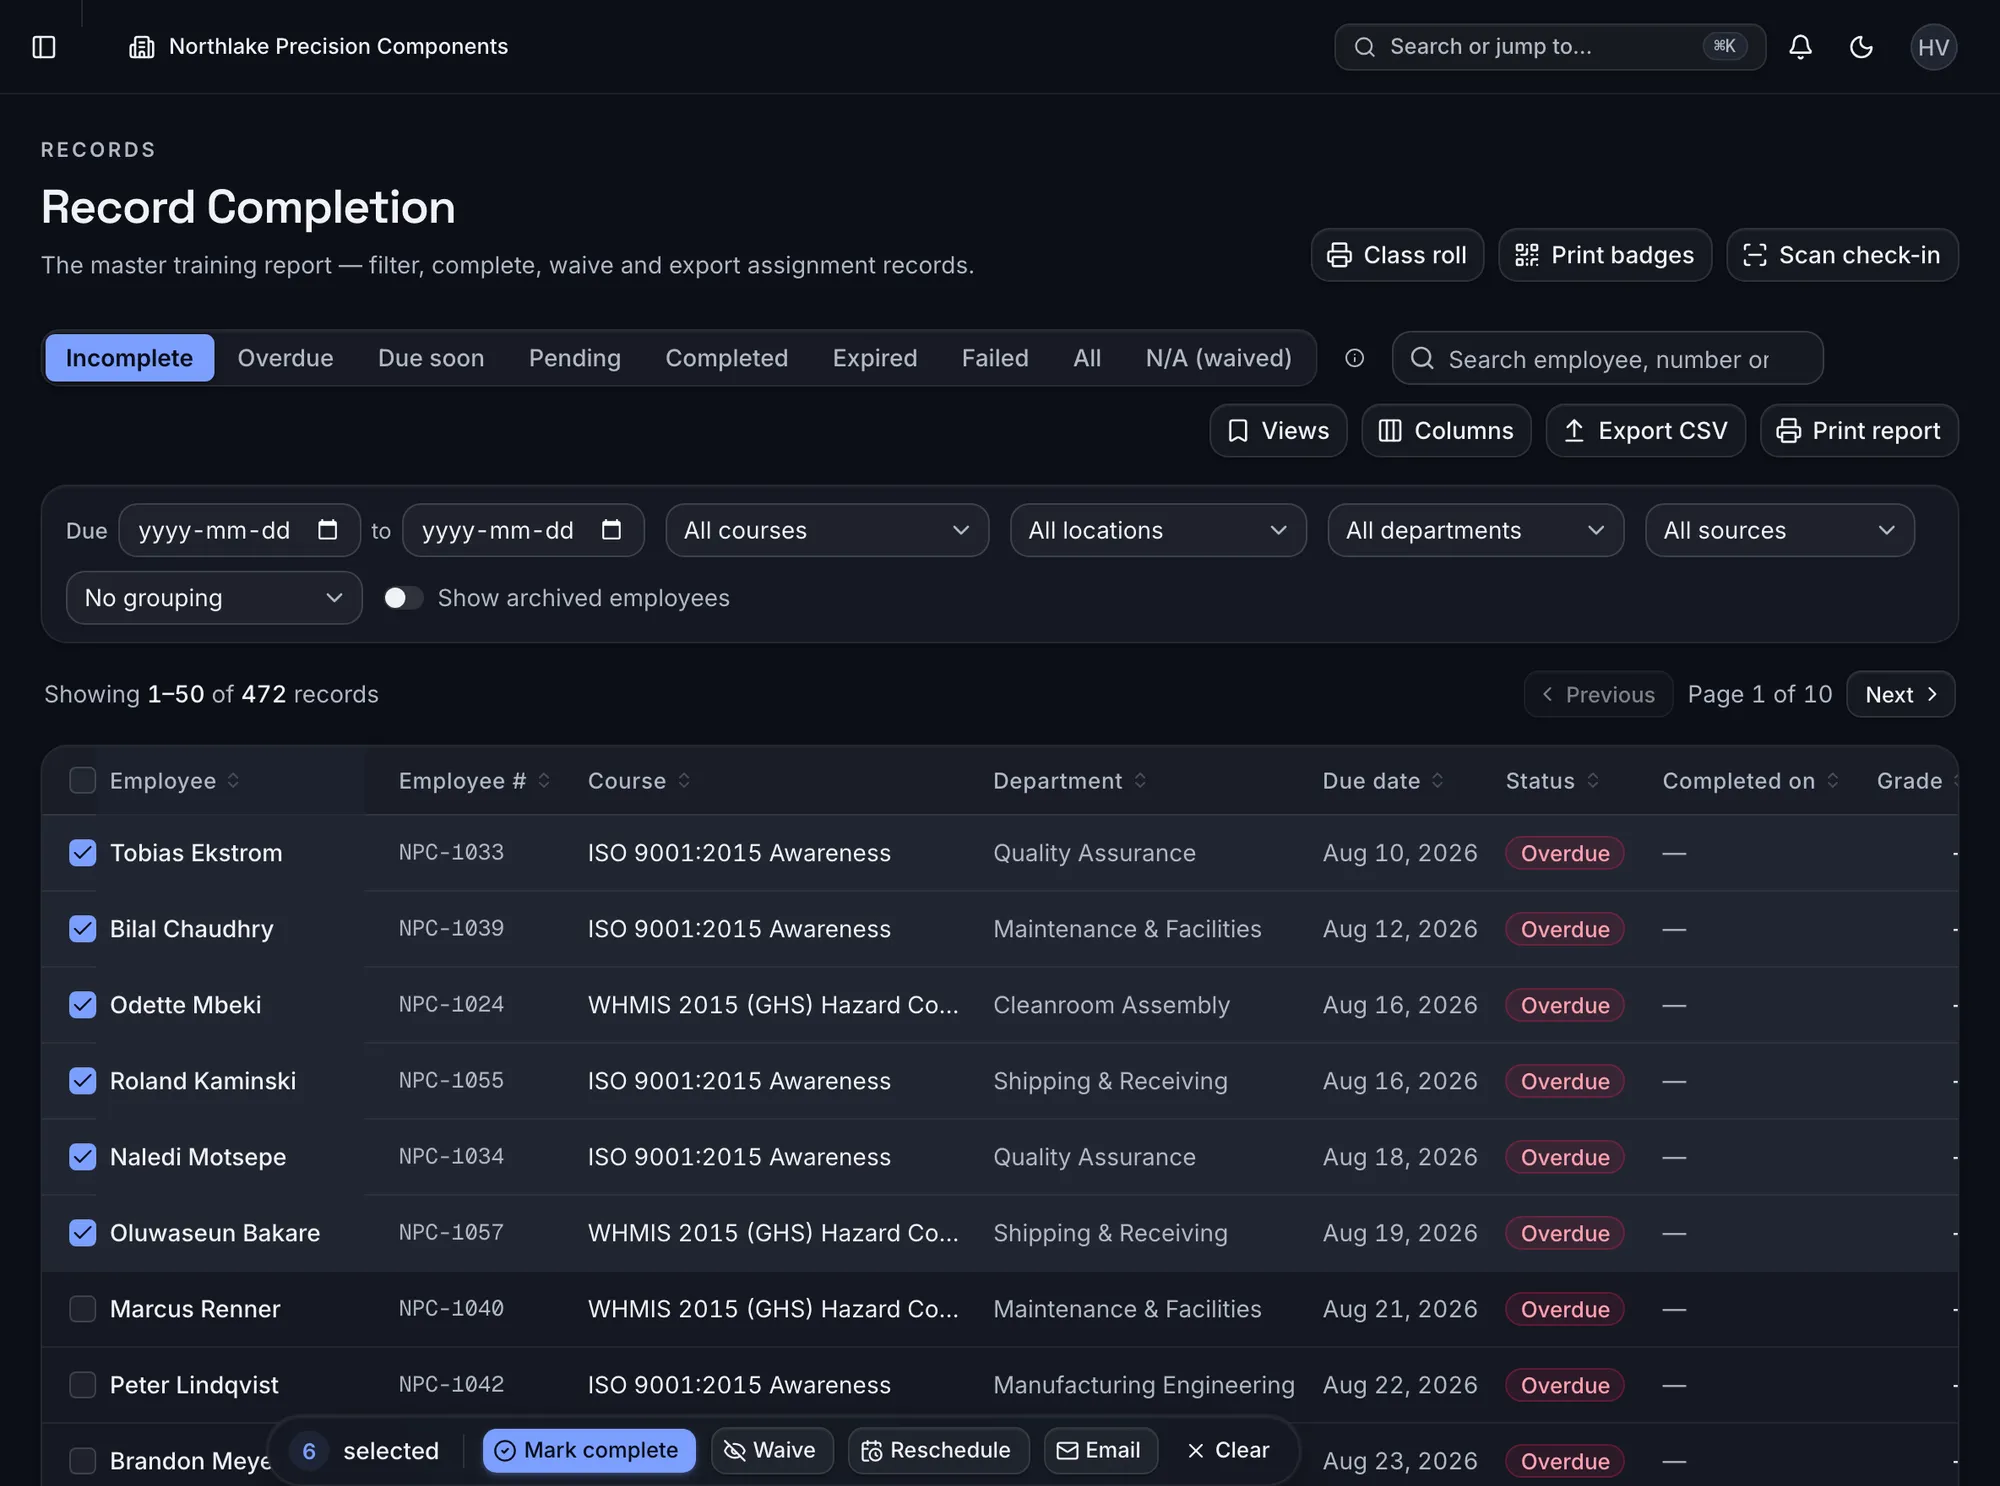Sort by Course column arrows
Viewport: 2000px width, 1486px height.
[x=684, y=781]
